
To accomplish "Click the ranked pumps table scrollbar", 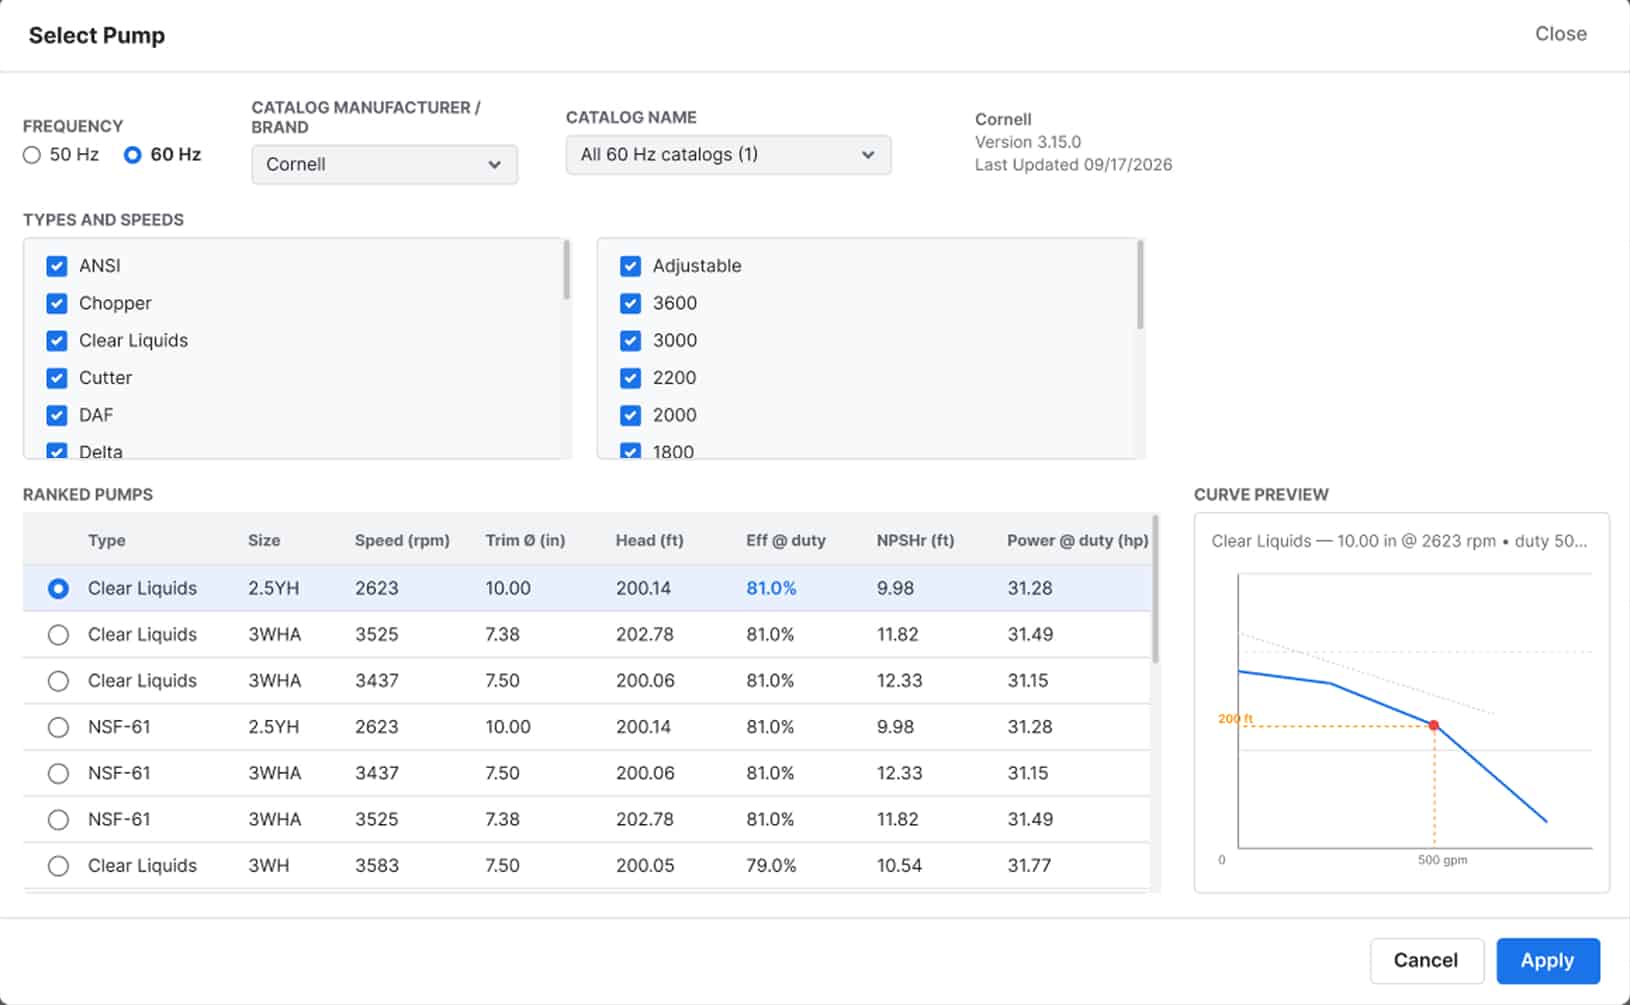I will point(1156,590).
